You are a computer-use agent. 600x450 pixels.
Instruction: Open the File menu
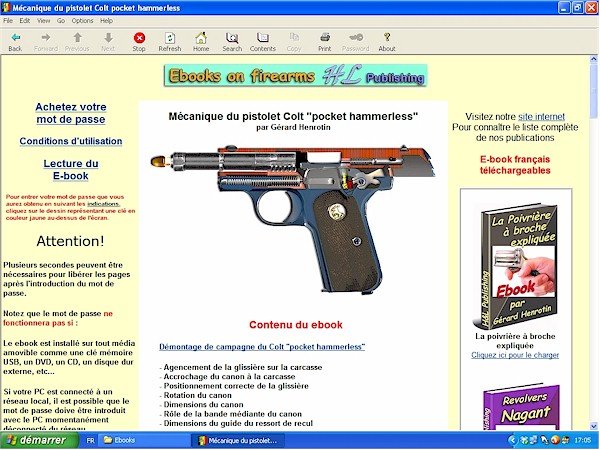click(8, 21)
